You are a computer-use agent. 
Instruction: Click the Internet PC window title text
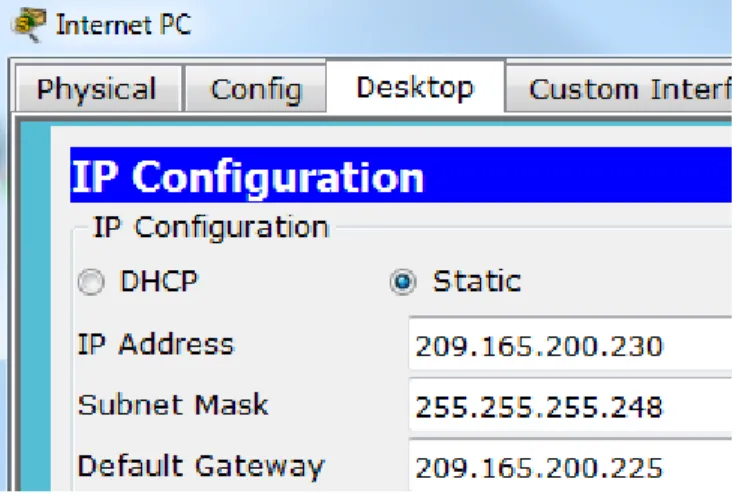pos(123,24)
